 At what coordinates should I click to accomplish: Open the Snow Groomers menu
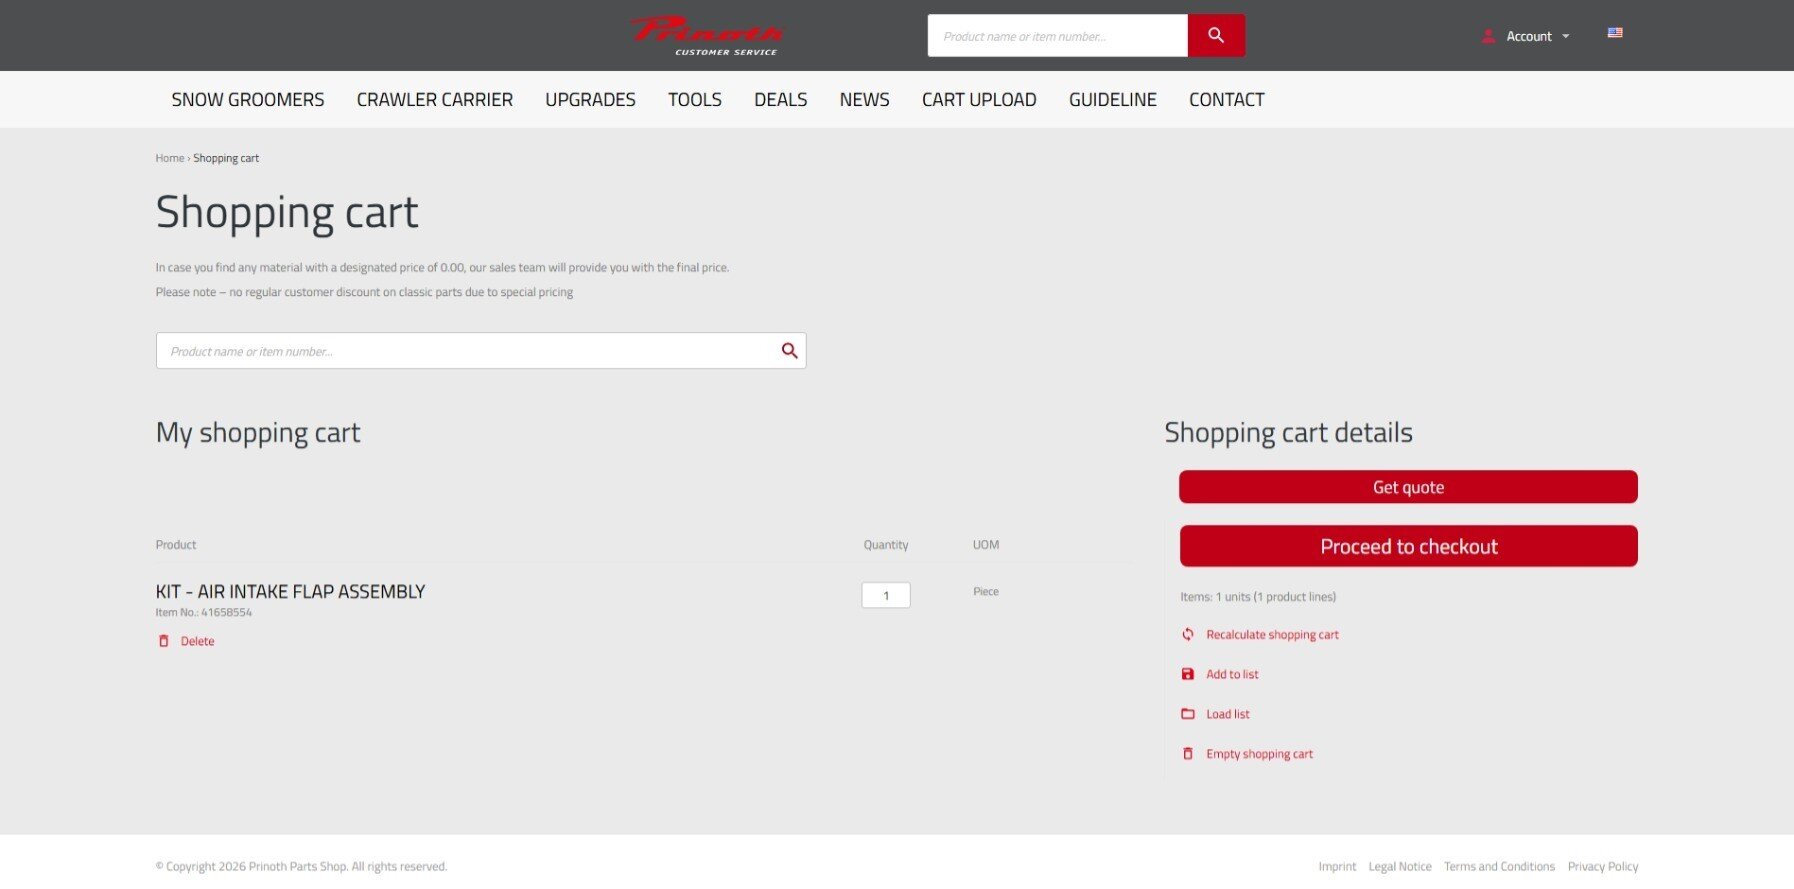point(248,99)
